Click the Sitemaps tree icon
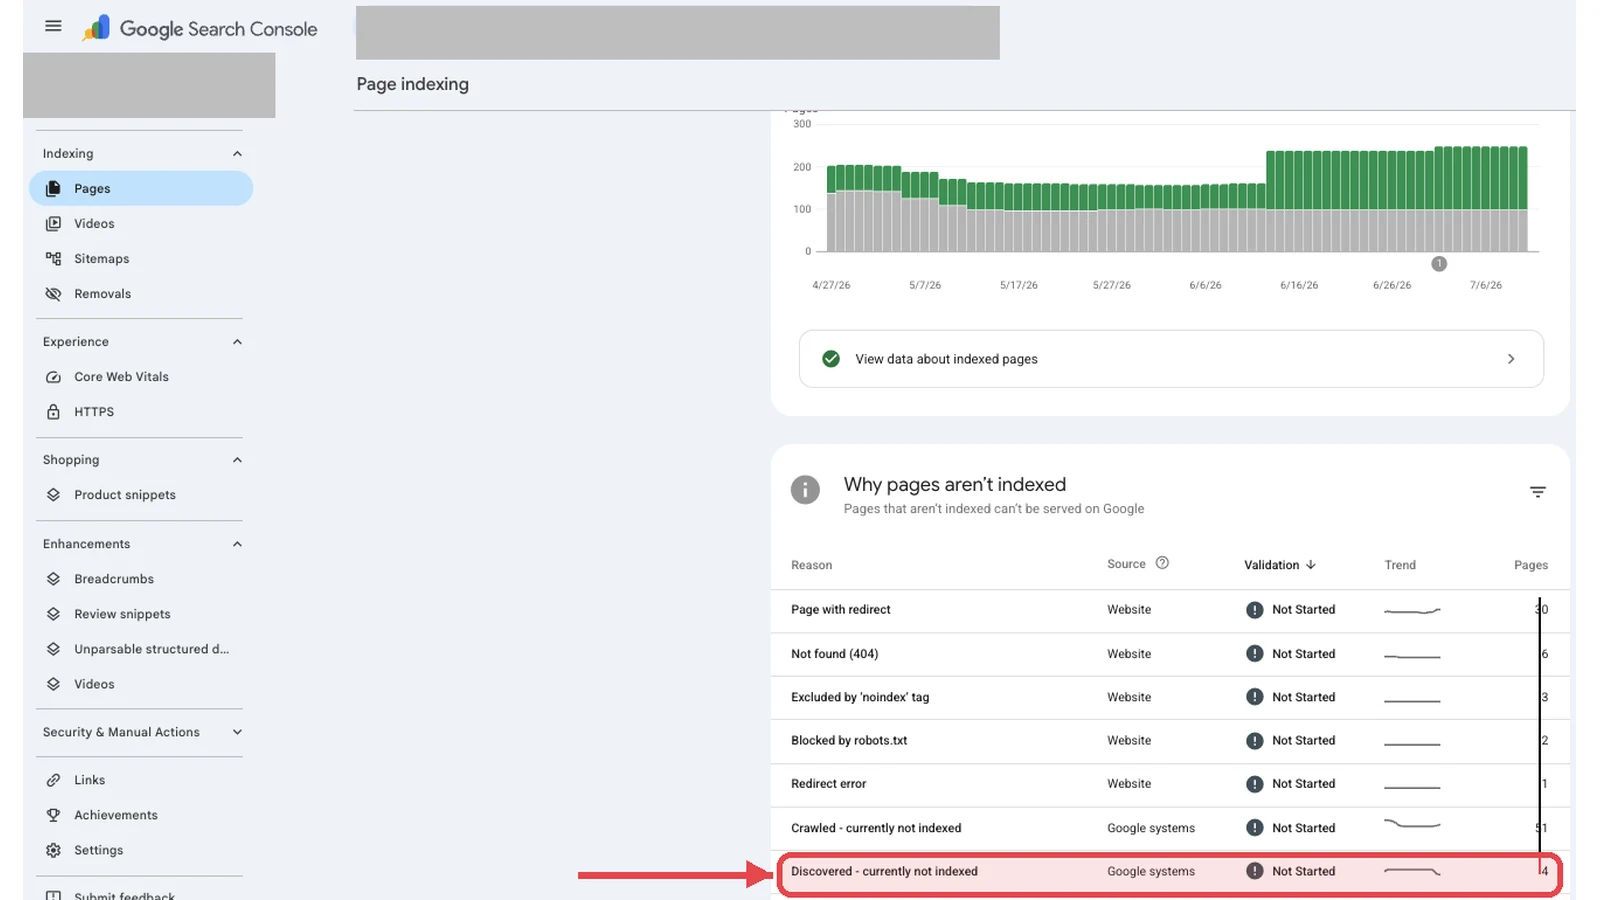Image resolution: width=1600 pixels, height=900 pixels. [53, 258]
